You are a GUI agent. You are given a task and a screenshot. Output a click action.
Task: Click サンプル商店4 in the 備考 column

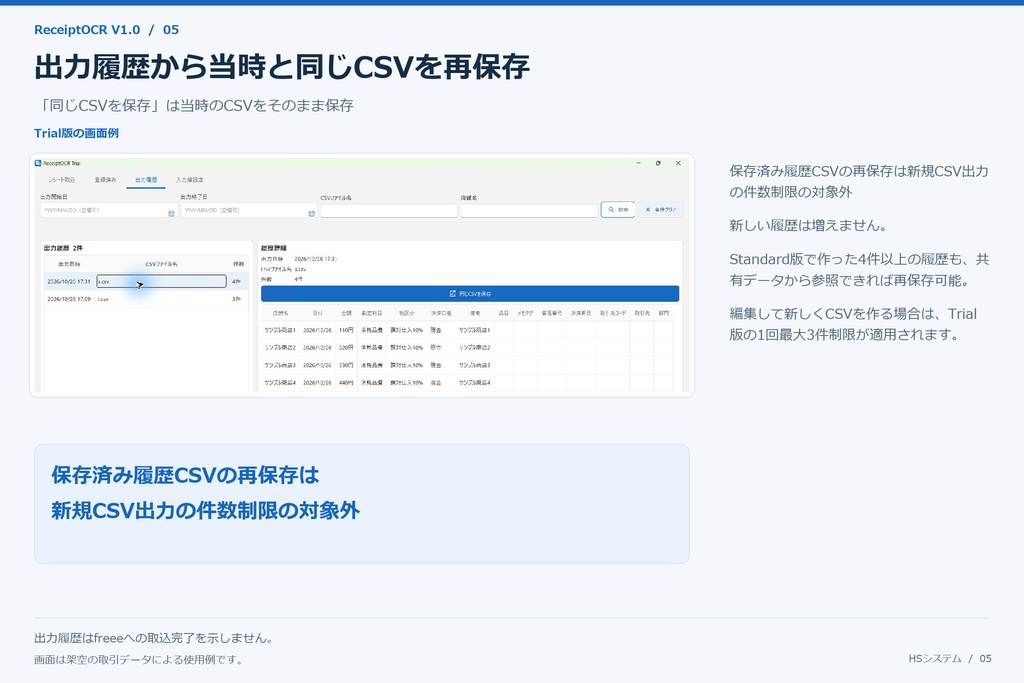(475, 383)
